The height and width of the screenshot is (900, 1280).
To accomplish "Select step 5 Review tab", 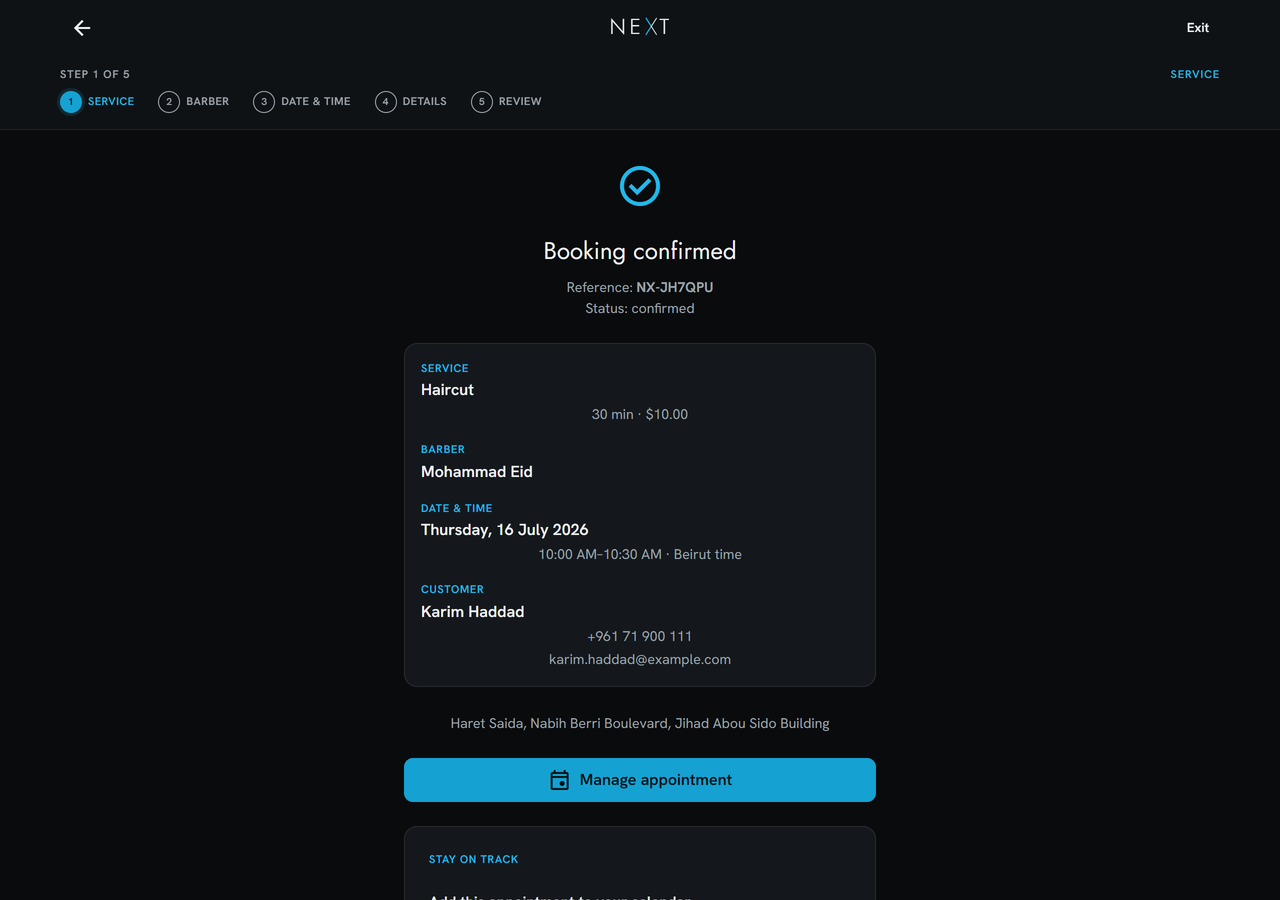I will (x=506, y=101).
